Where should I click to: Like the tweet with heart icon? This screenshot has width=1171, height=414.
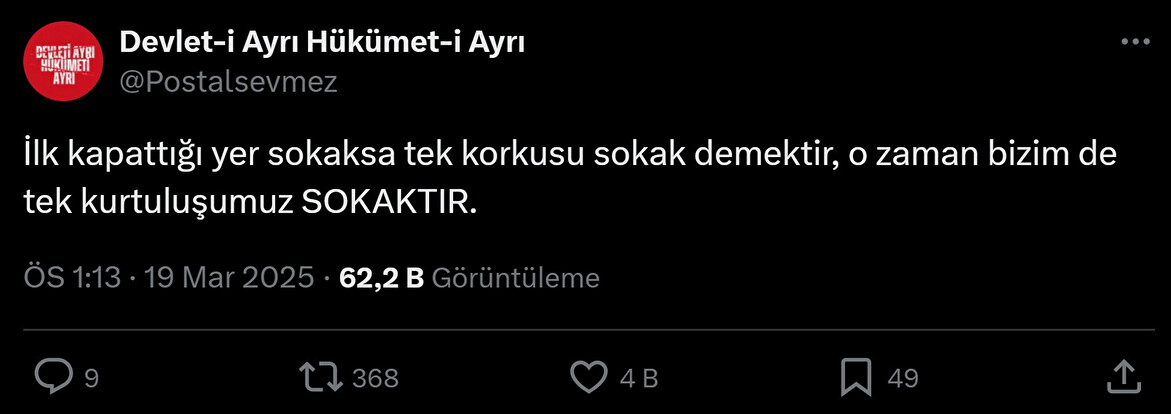point(588,377)
